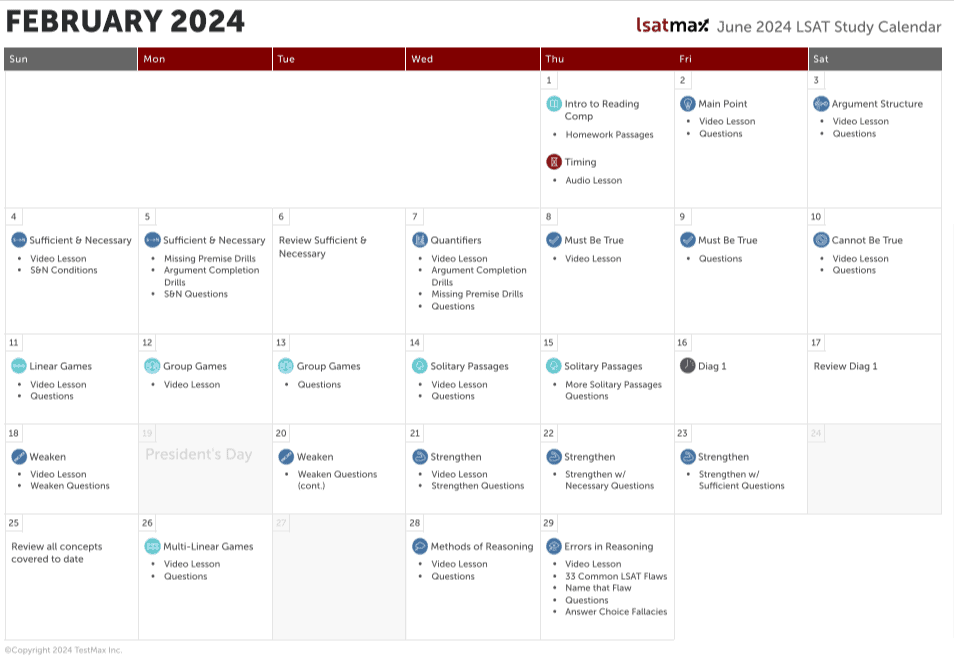Select the red Timing audio lesson icon
The height and width of the screenshot is (669, 954).
click(553, 161)
